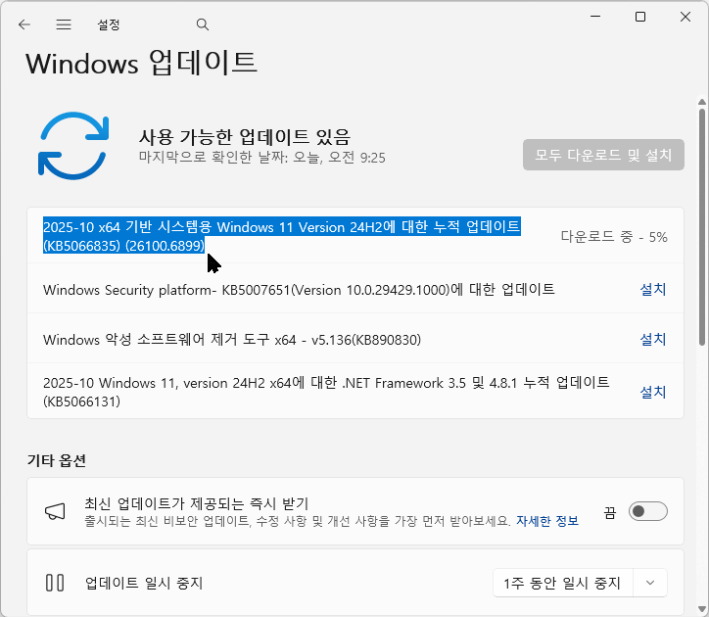
Task: Click 업데이트 일시 중지 label
Action: click(143, 583)
